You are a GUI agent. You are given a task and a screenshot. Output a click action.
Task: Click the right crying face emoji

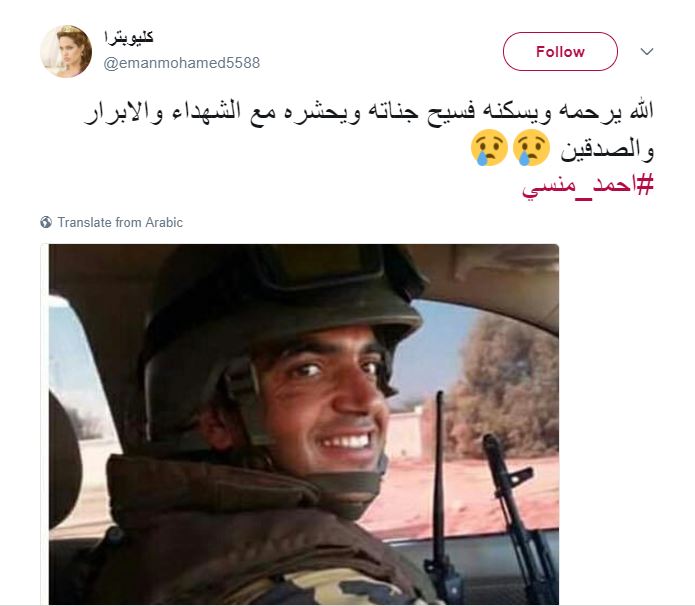point(531,148)
